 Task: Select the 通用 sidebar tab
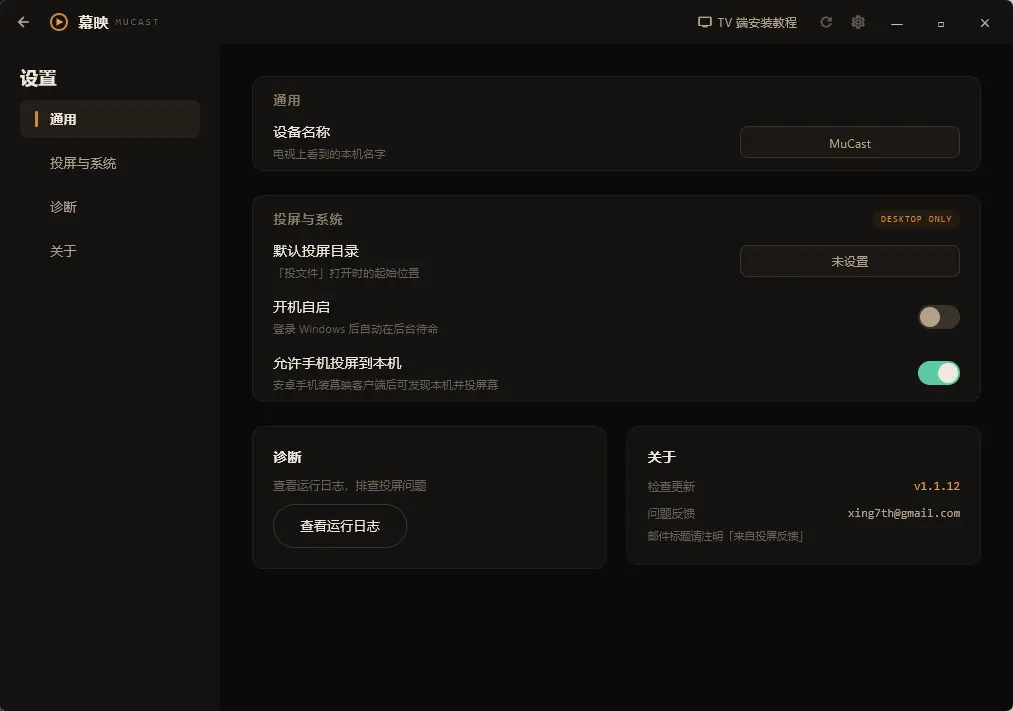coord(110,119)
